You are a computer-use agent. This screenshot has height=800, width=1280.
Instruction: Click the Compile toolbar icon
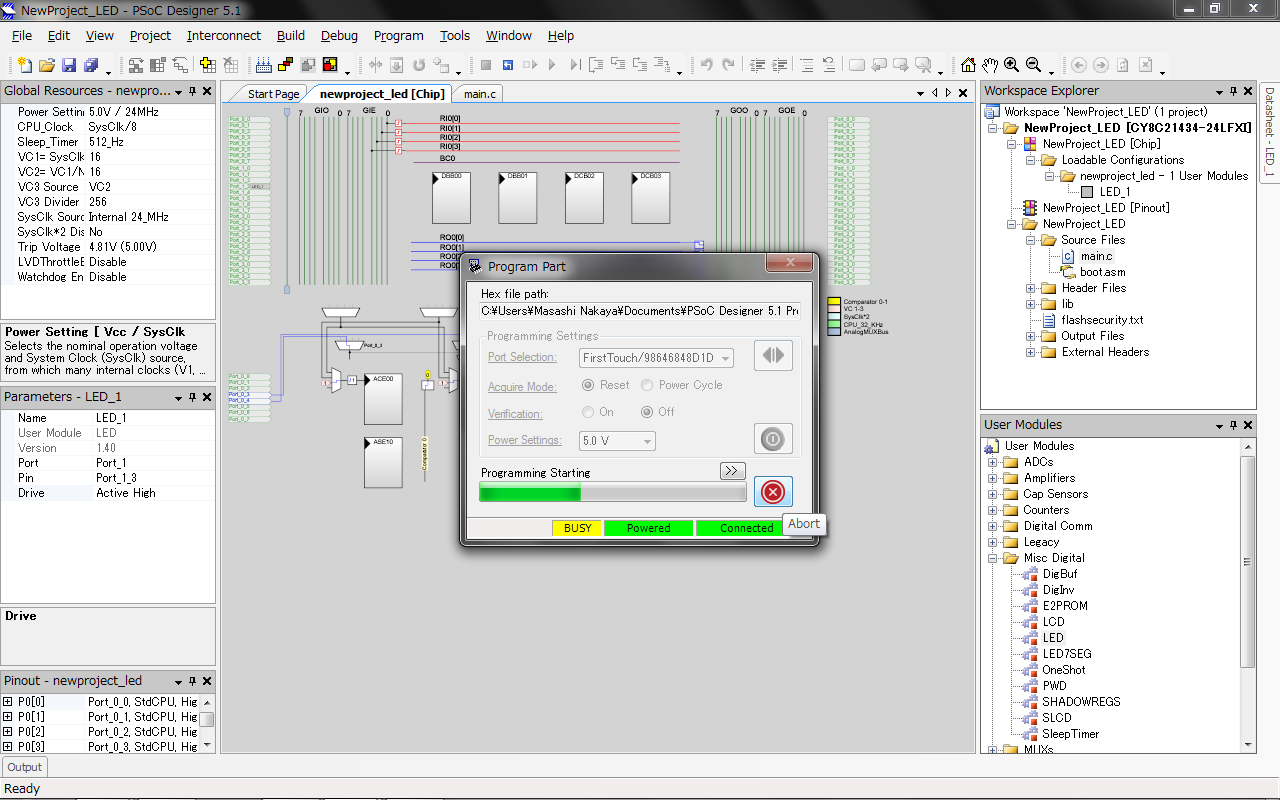coord(308,65)
